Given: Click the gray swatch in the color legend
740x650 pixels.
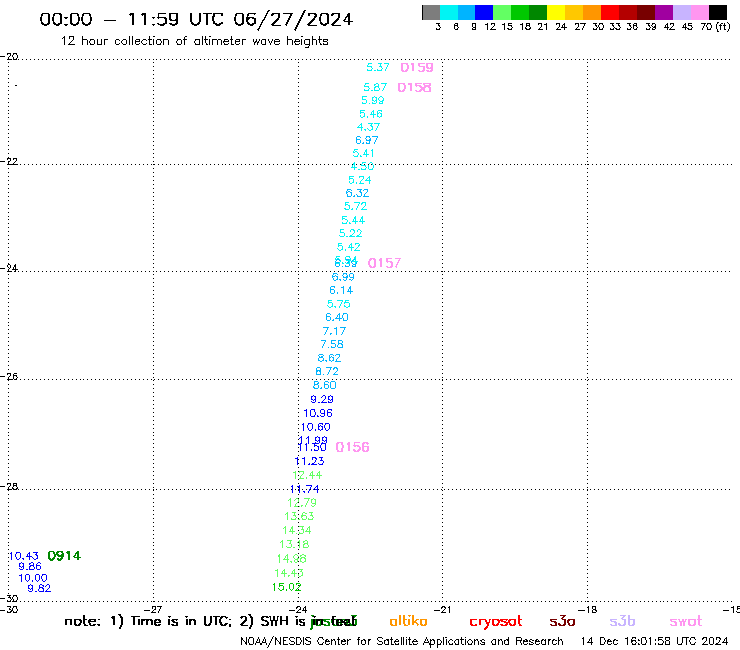Looking at the screenshot, I should click(x=431, y=12).
